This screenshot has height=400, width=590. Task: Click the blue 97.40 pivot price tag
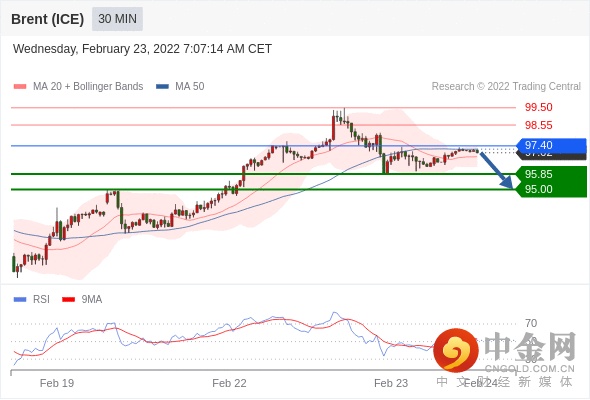coord(552,145)
